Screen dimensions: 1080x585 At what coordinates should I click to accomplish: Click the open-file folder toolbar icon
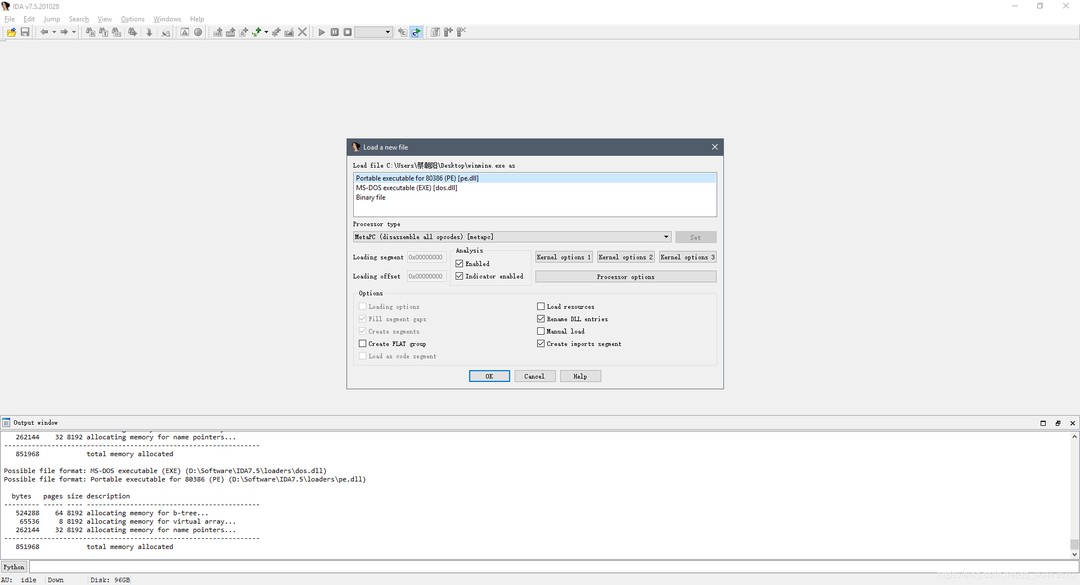(12, 32)
